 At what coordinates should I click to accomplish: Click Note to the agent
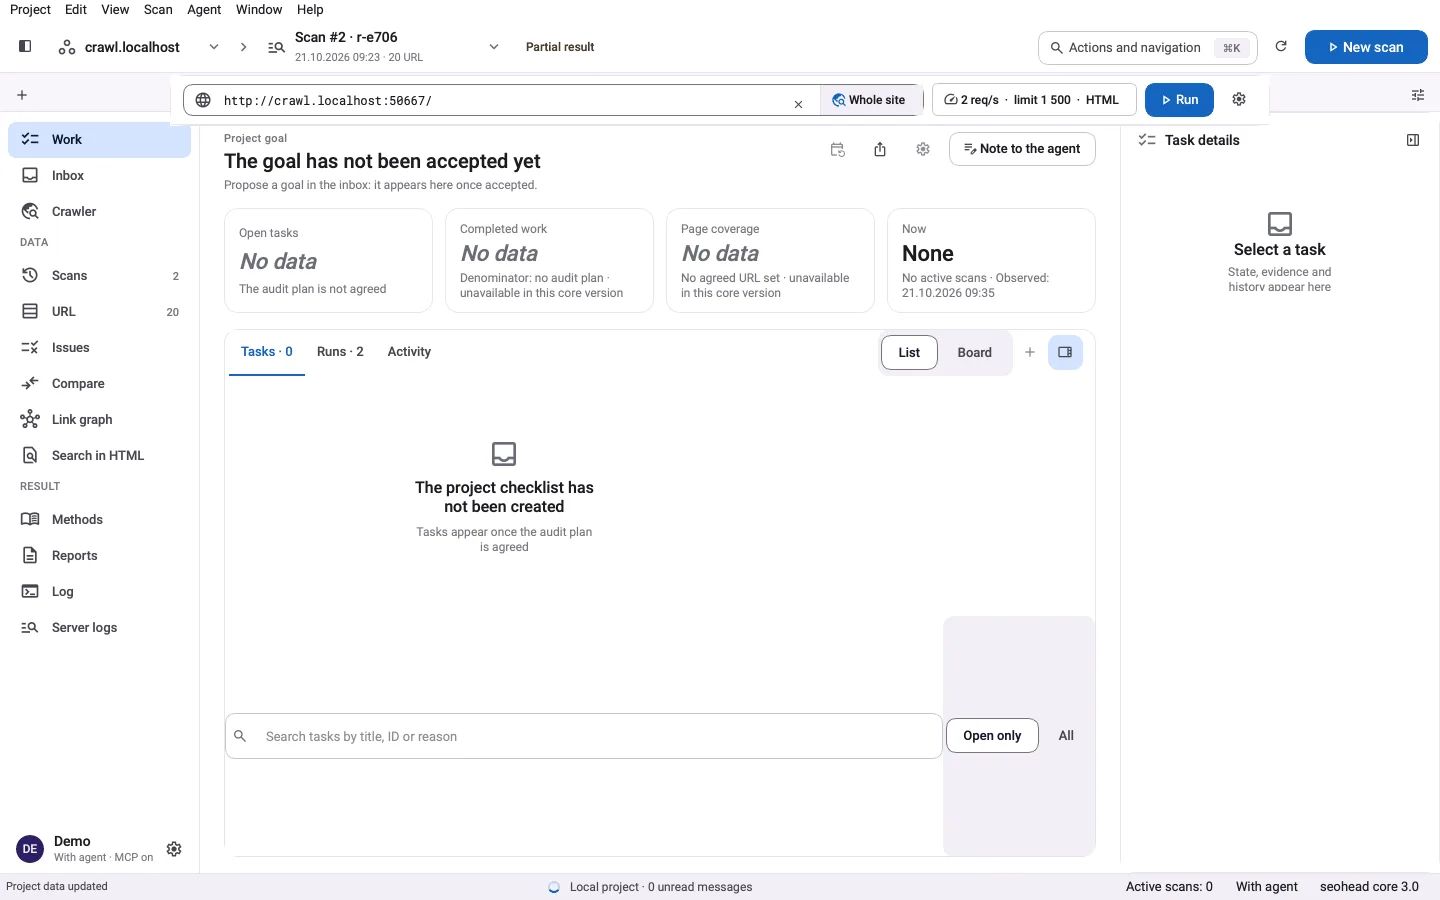click(x=1022, y=149)
